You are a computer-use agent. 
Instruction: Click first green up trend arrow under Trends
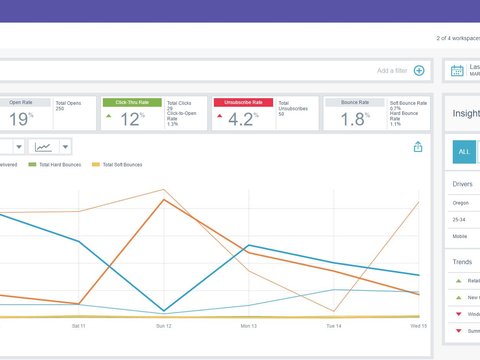point(459,281)
